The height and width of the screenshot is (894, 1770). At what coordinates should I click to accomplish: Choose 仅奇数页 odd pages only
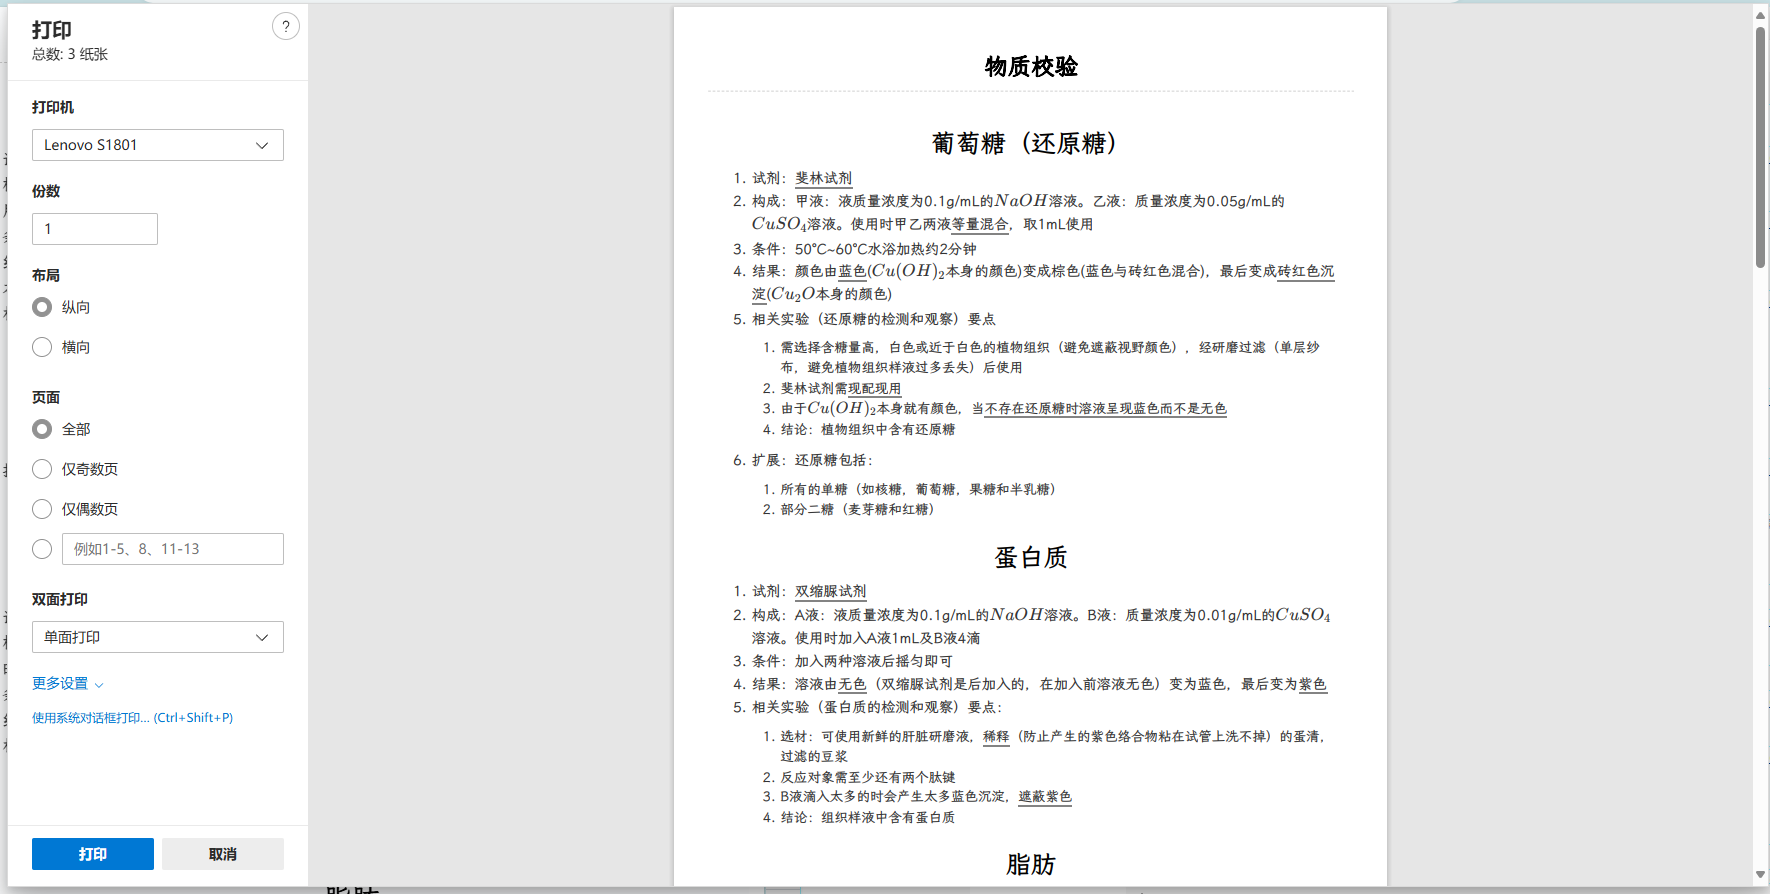[x=42, y=469]
